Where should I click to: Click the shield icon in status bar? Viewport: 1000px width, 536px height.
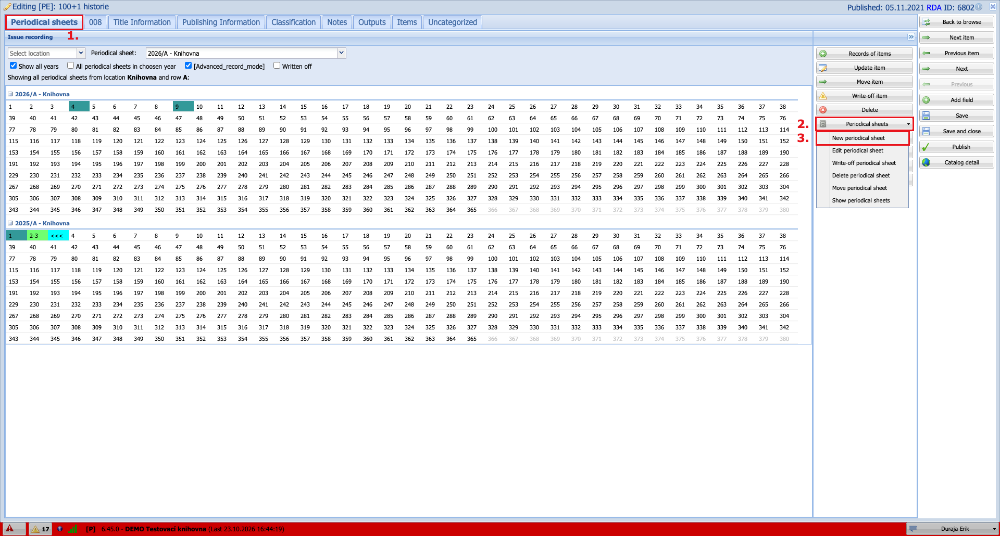point(59,529)
